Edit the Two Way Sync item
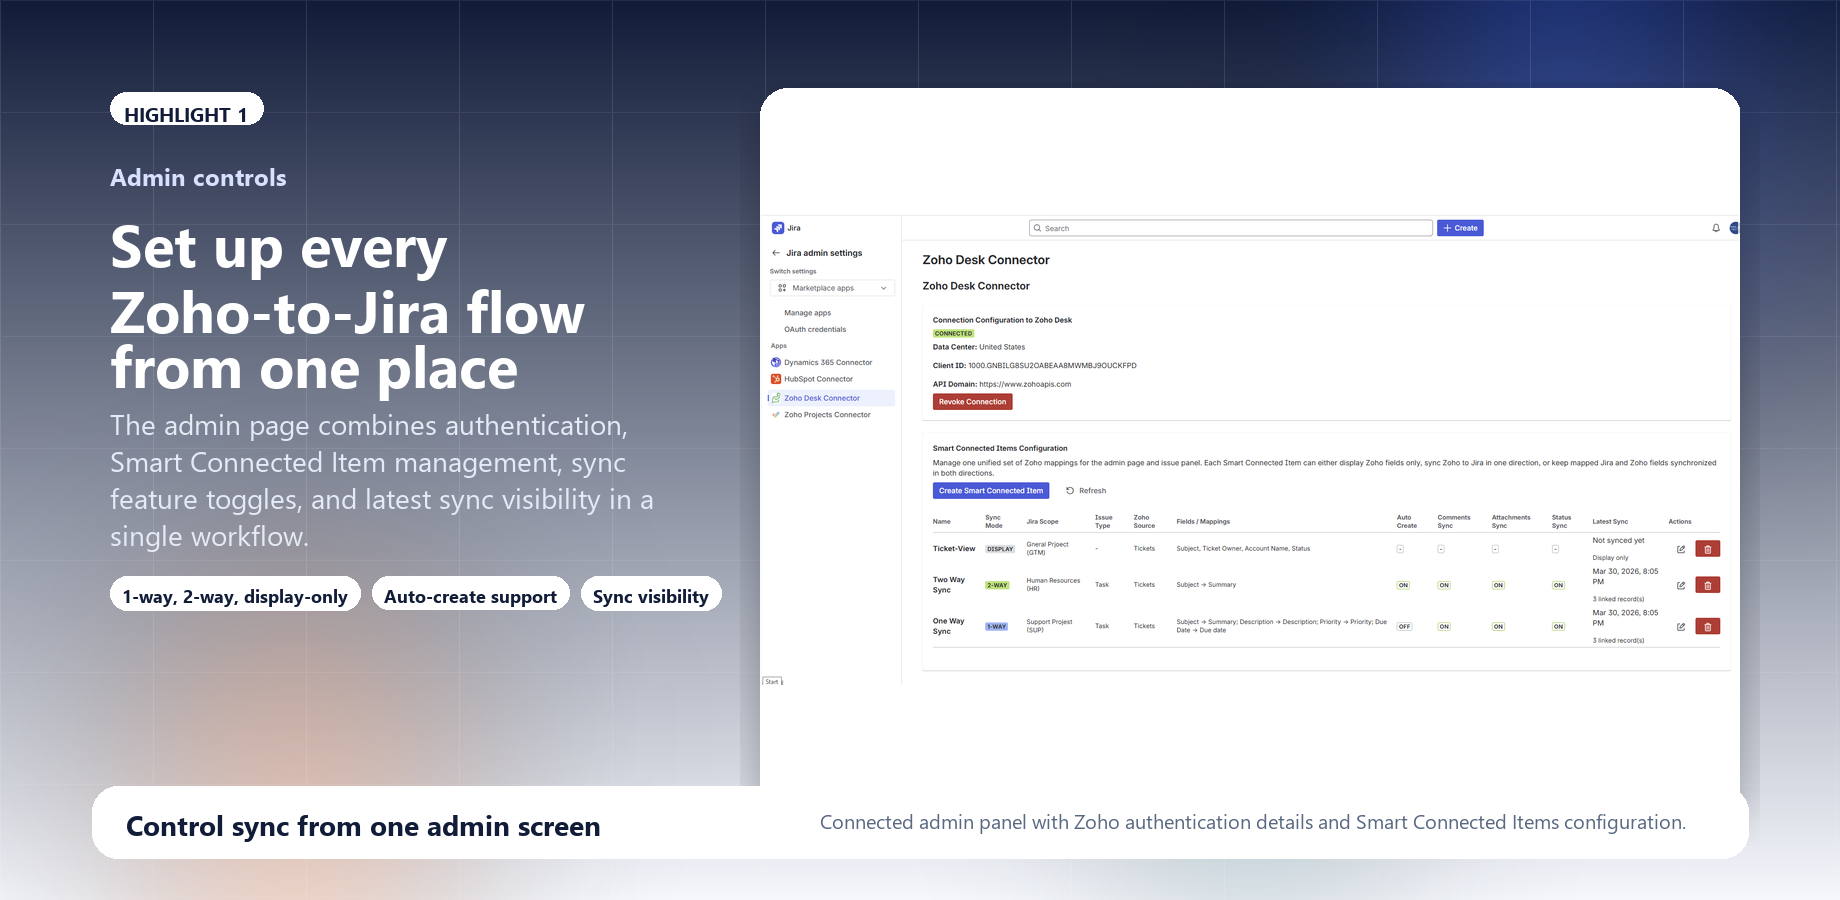The image size is (1840, 900). (x=1681, y=585)
